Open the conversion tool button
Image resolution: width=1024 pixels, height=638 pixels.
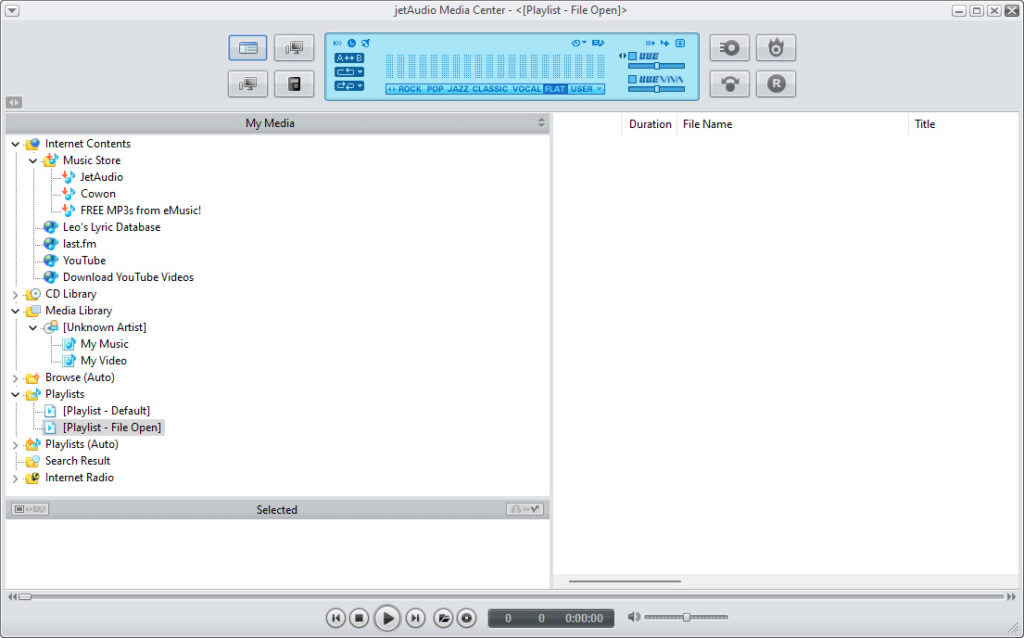(x=729, y=84)
